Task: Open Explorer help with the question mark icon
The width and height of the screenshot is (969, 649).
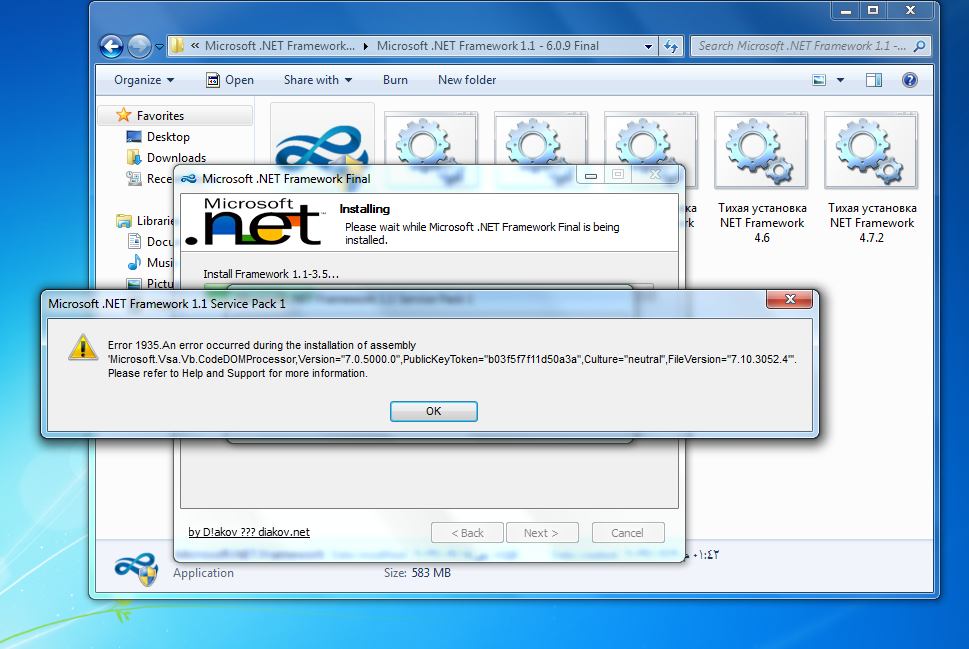Action: [910, 80]
